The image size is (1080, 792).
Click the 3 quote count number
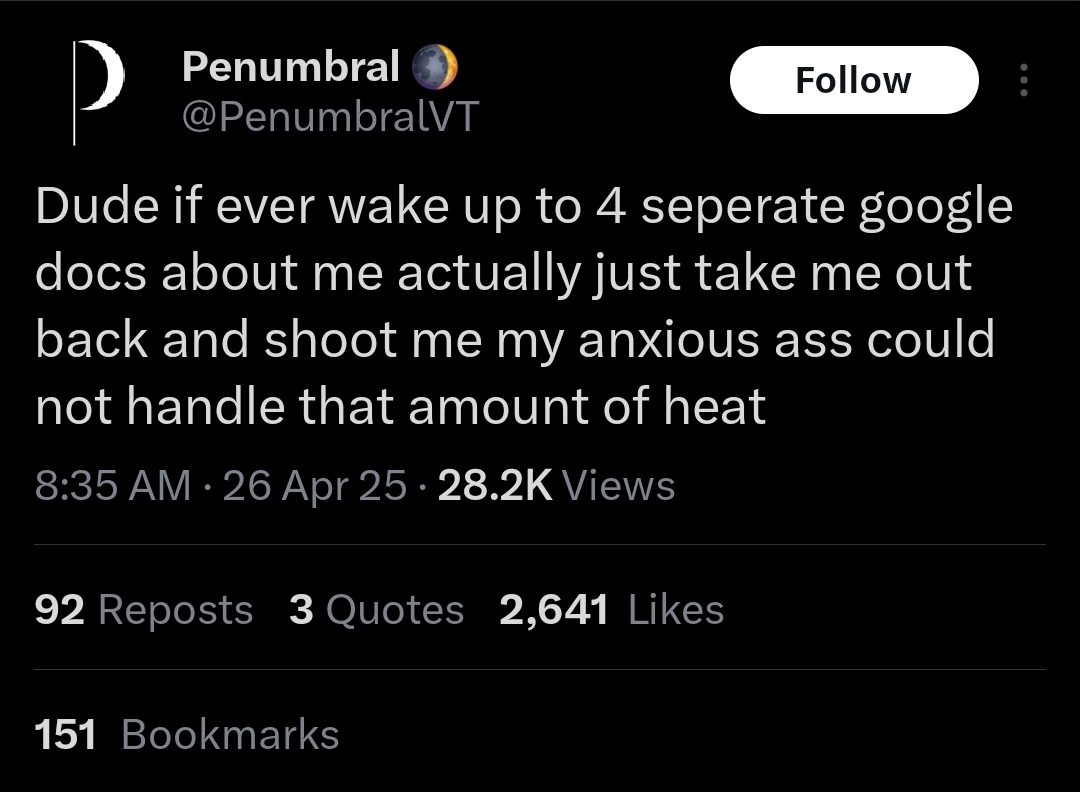point(301,610)
